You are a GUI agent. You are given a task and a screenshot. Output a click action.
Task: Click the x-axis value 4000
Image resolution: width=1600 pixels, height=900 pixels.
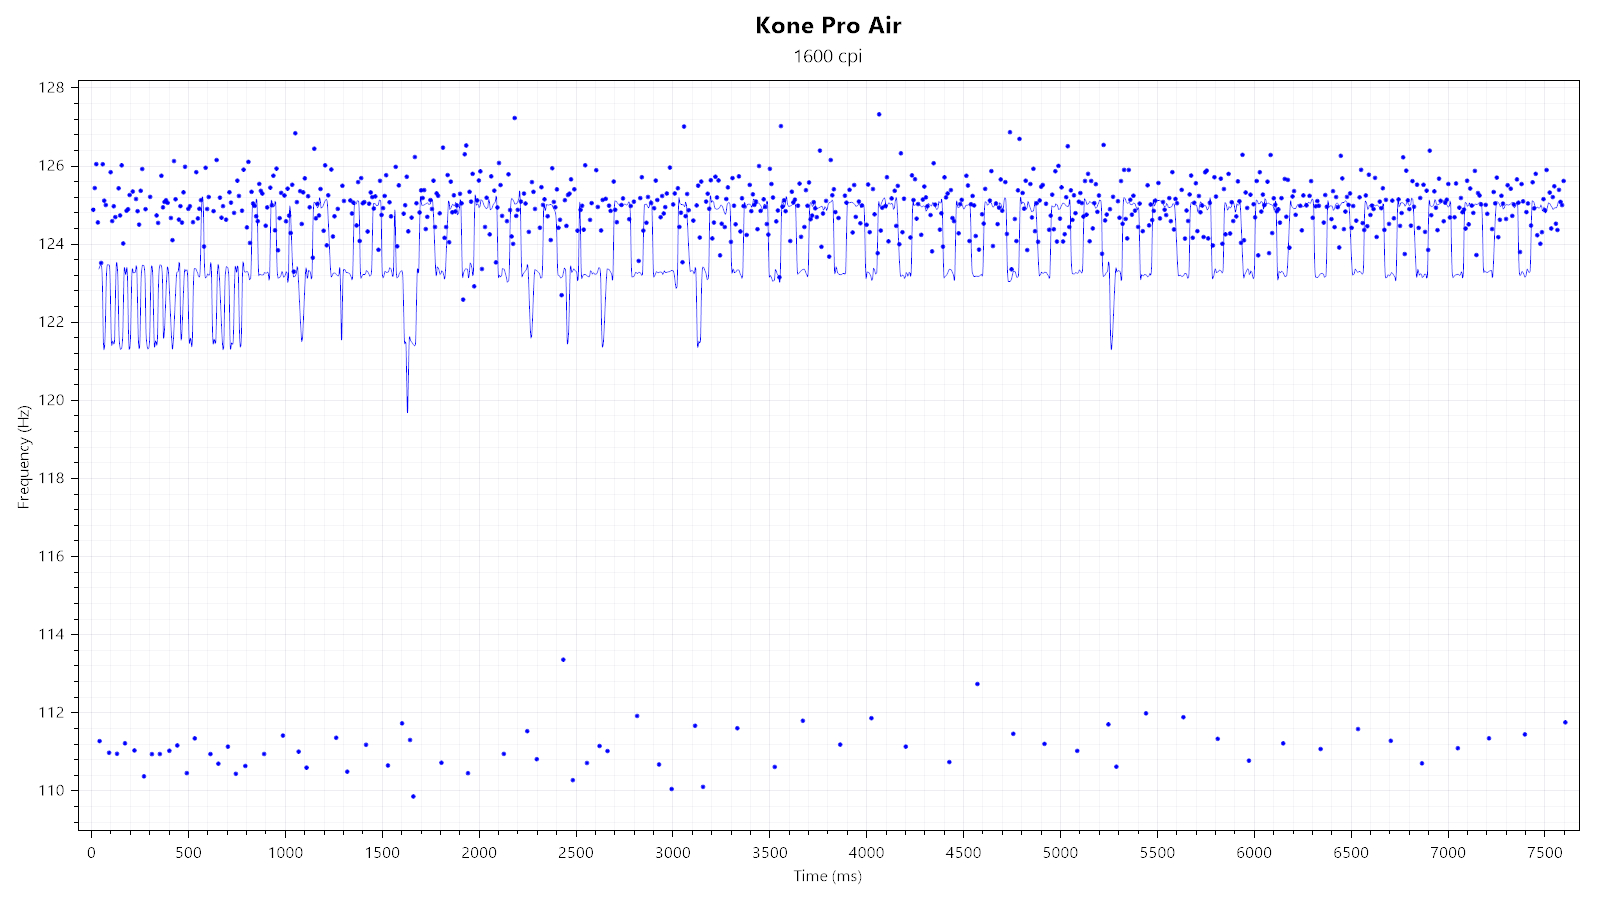pos(867,853)
